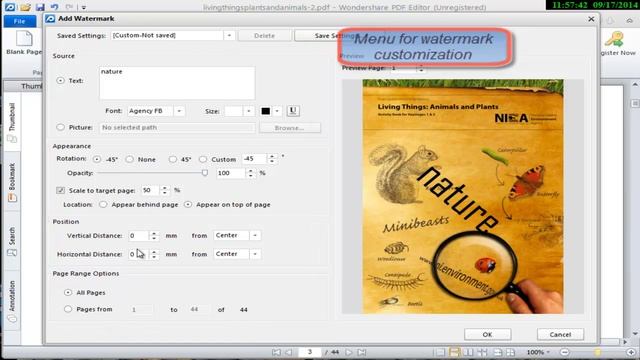
Task: Confirm watermark with OK button
Action: (x=487, y=334)
